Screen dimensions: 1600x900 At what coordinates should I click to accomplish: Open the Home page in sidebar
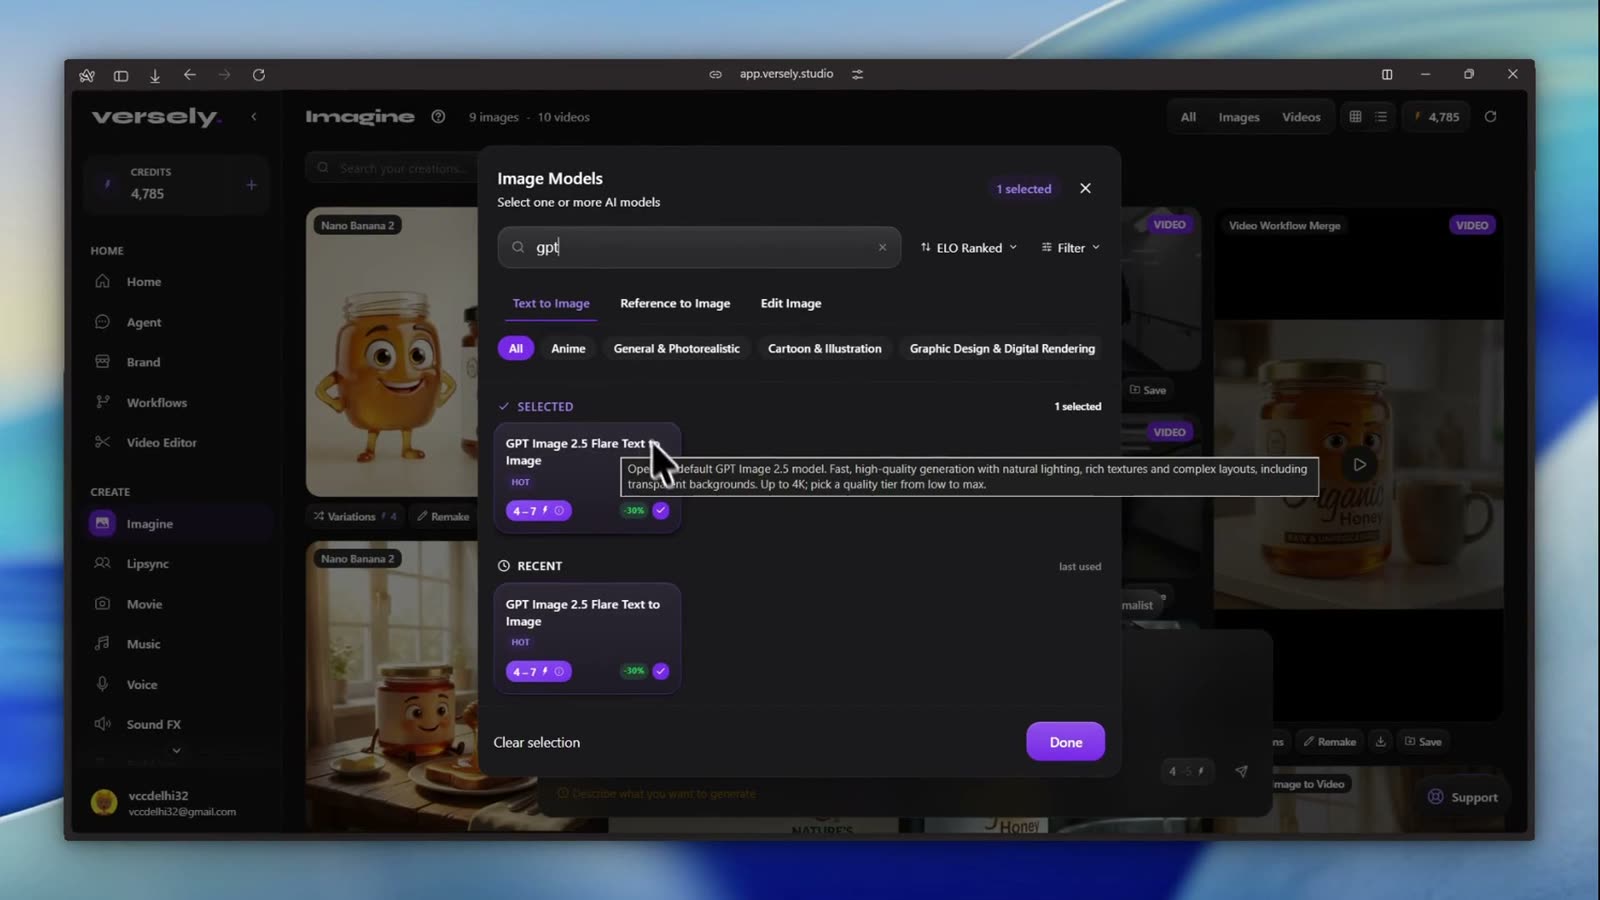coord(143,282)
